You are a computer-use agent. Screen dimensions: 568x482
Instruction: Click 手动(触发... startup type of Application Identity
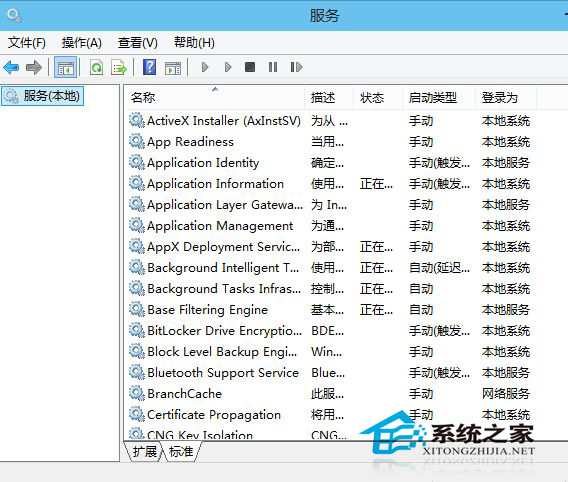439,163
